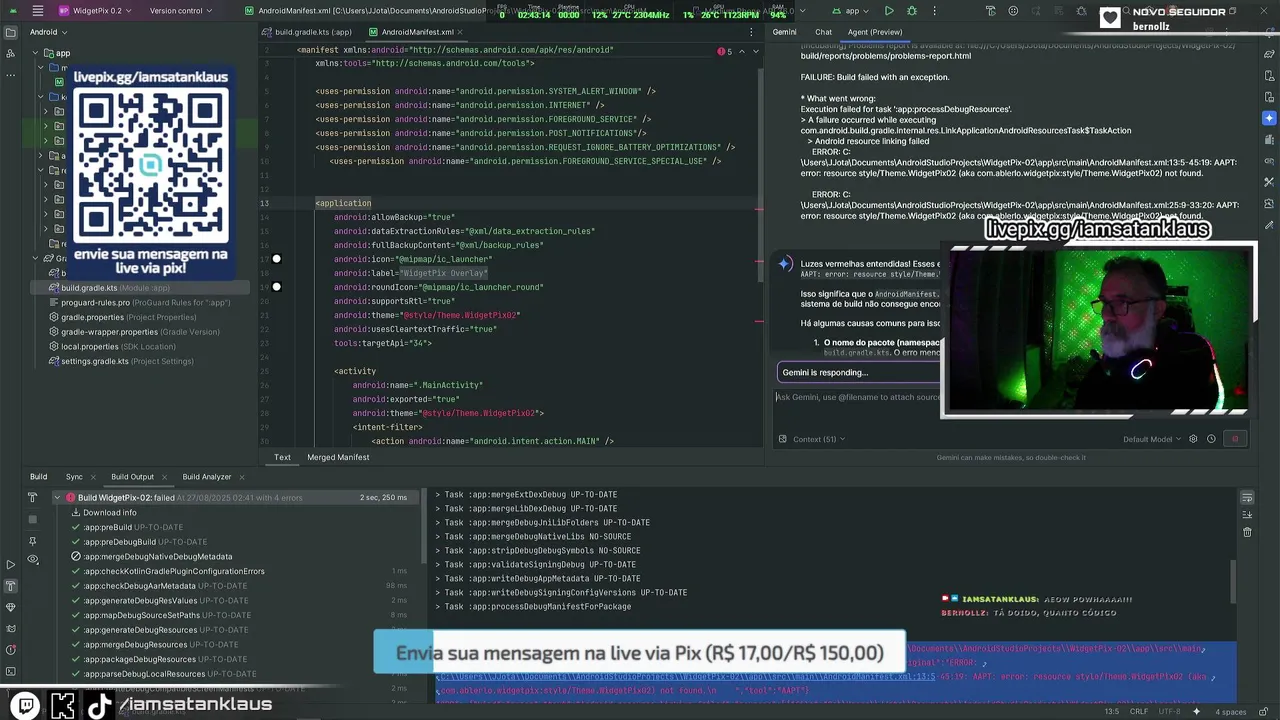Clear build output with trash icon
The image size is (1280, 720).
click(1247, 532)
